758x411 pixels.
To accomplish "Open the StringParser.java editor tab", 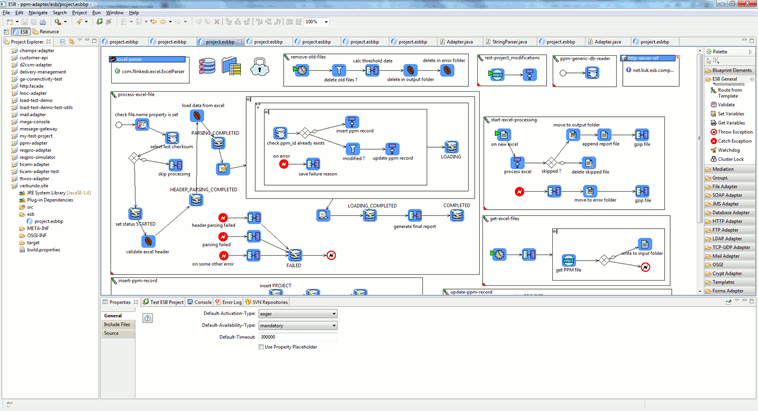I will 509,42.
